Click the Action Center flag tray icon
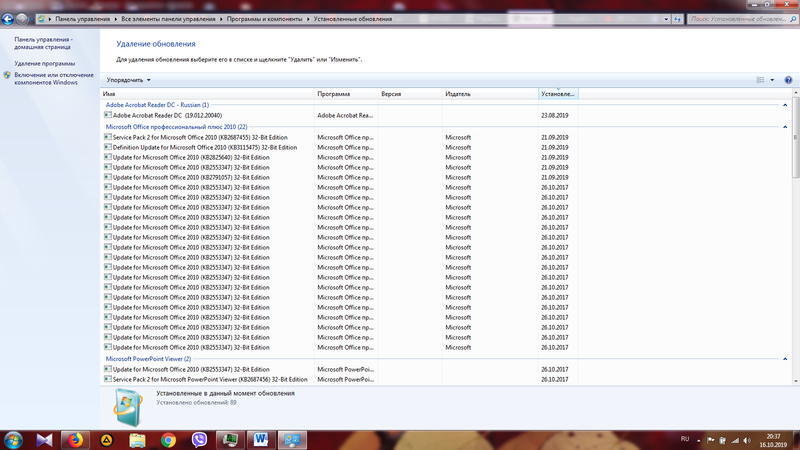800x450 pixels. 710,440
